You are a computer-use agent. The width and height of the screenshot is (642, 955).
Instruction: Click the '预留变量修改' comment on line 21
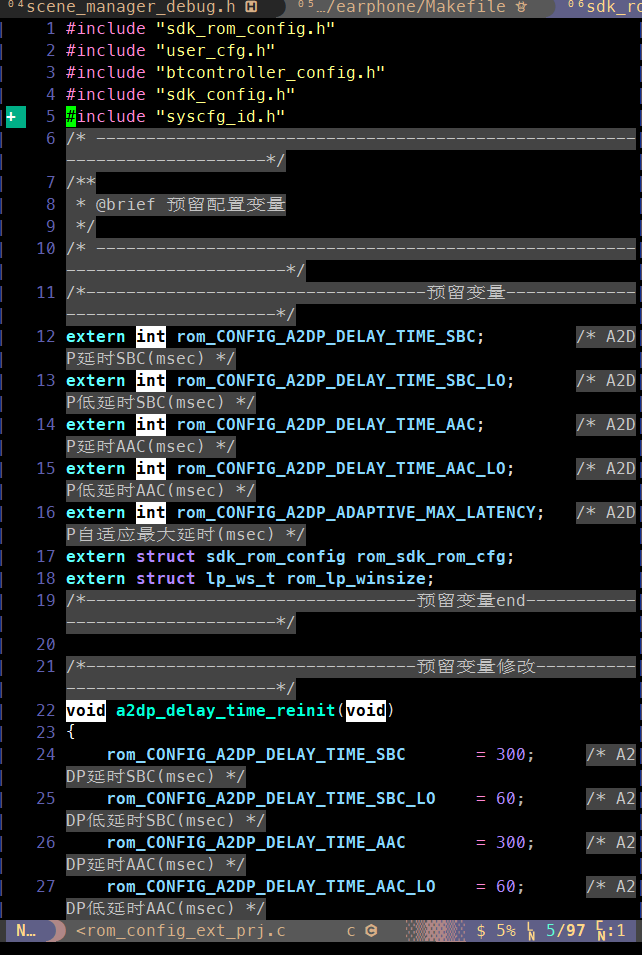click(476, 666)
